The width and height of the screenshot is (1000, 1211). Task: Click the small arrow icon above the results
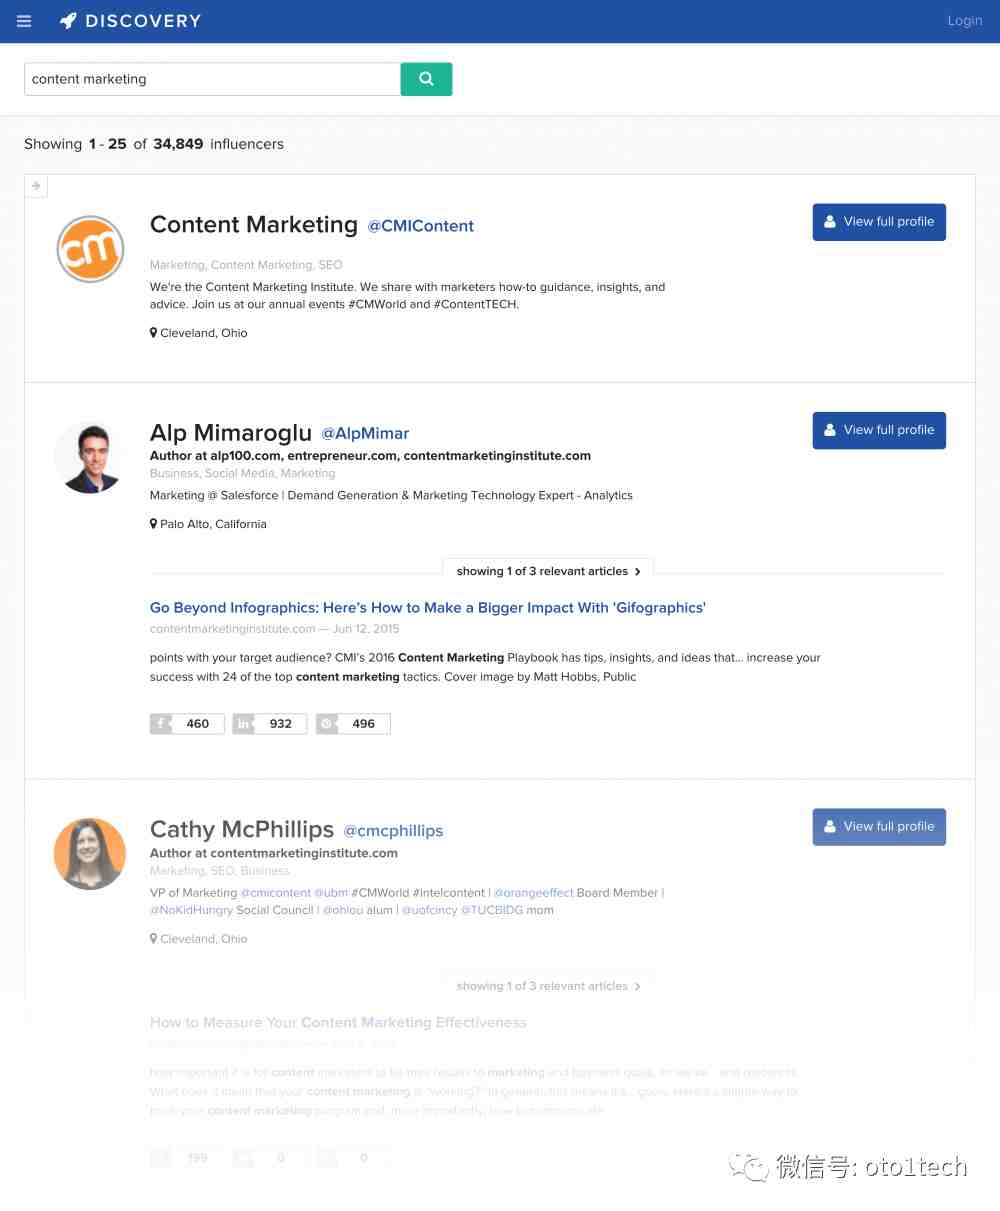click(36, 186)
